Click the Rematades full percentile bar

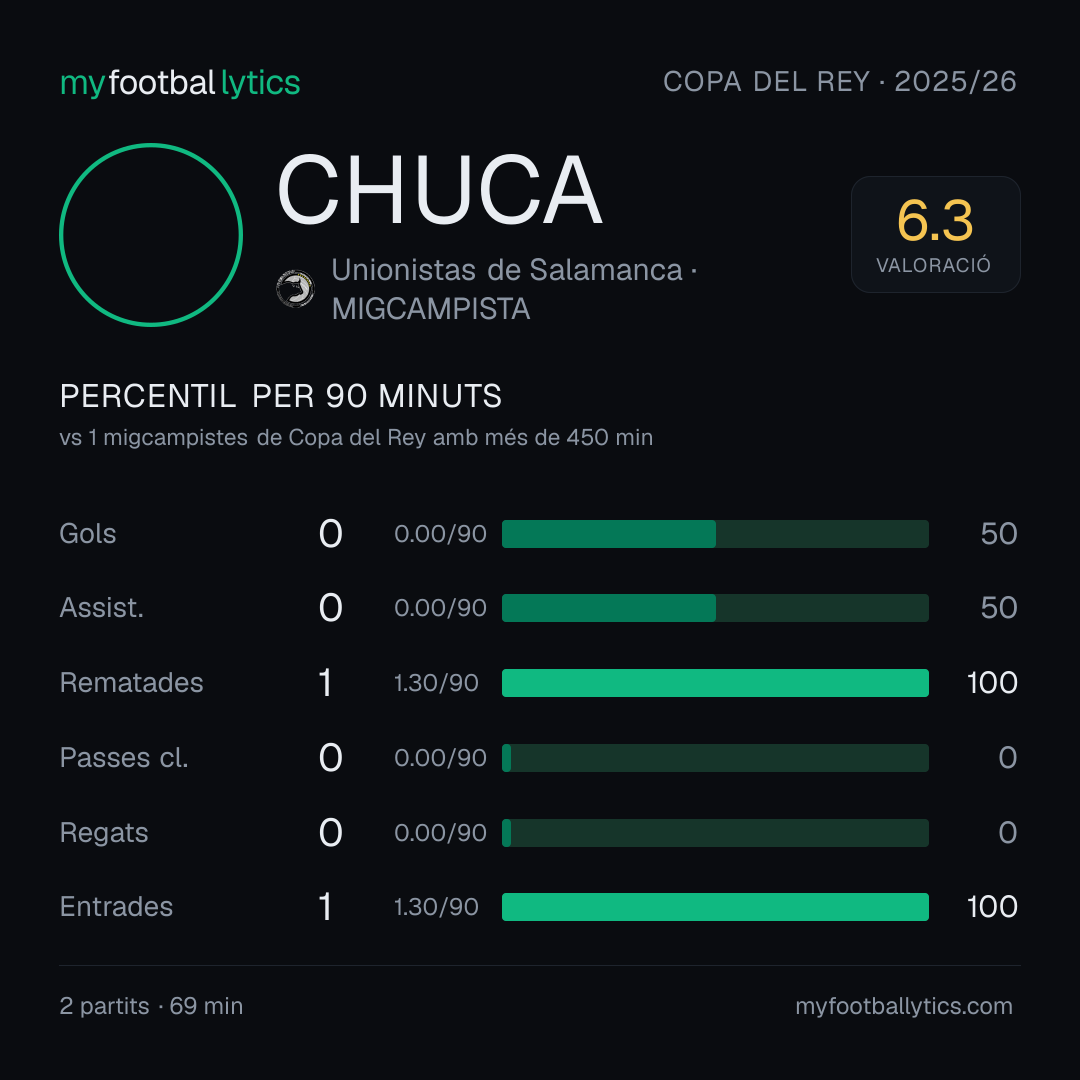715,683
